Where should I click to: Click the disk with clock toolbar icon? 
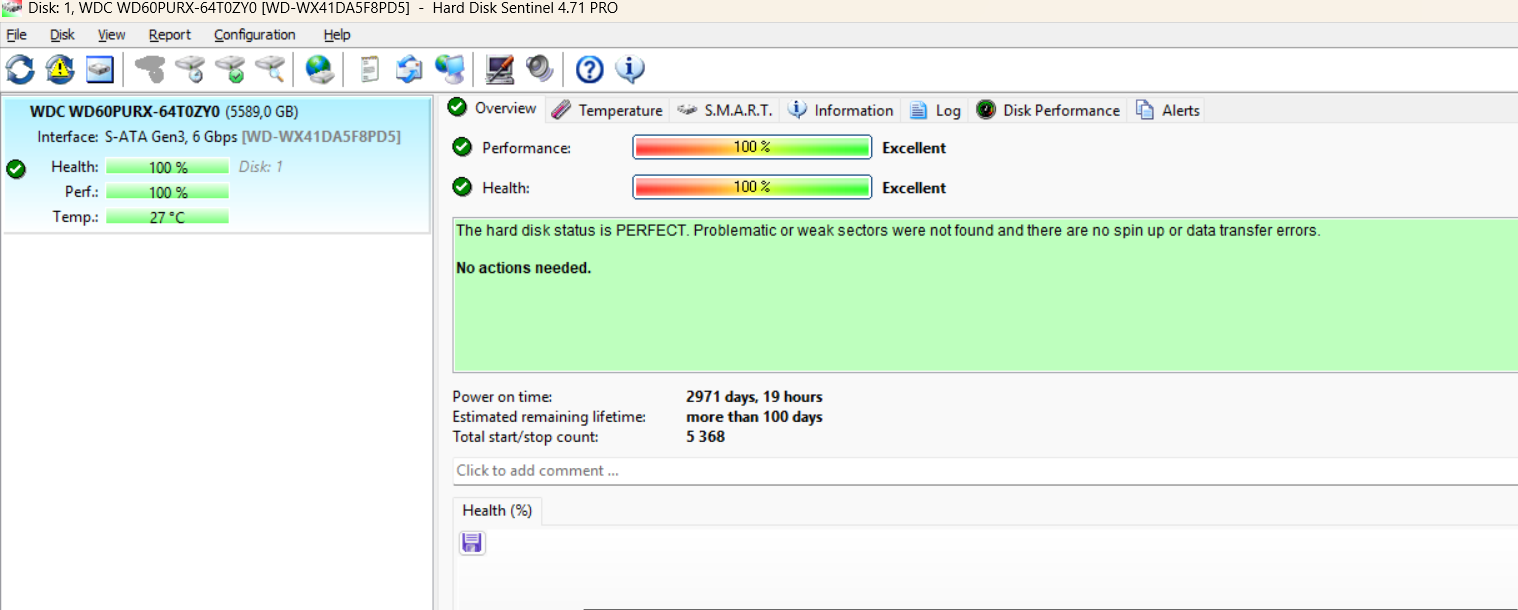[190, 69]
